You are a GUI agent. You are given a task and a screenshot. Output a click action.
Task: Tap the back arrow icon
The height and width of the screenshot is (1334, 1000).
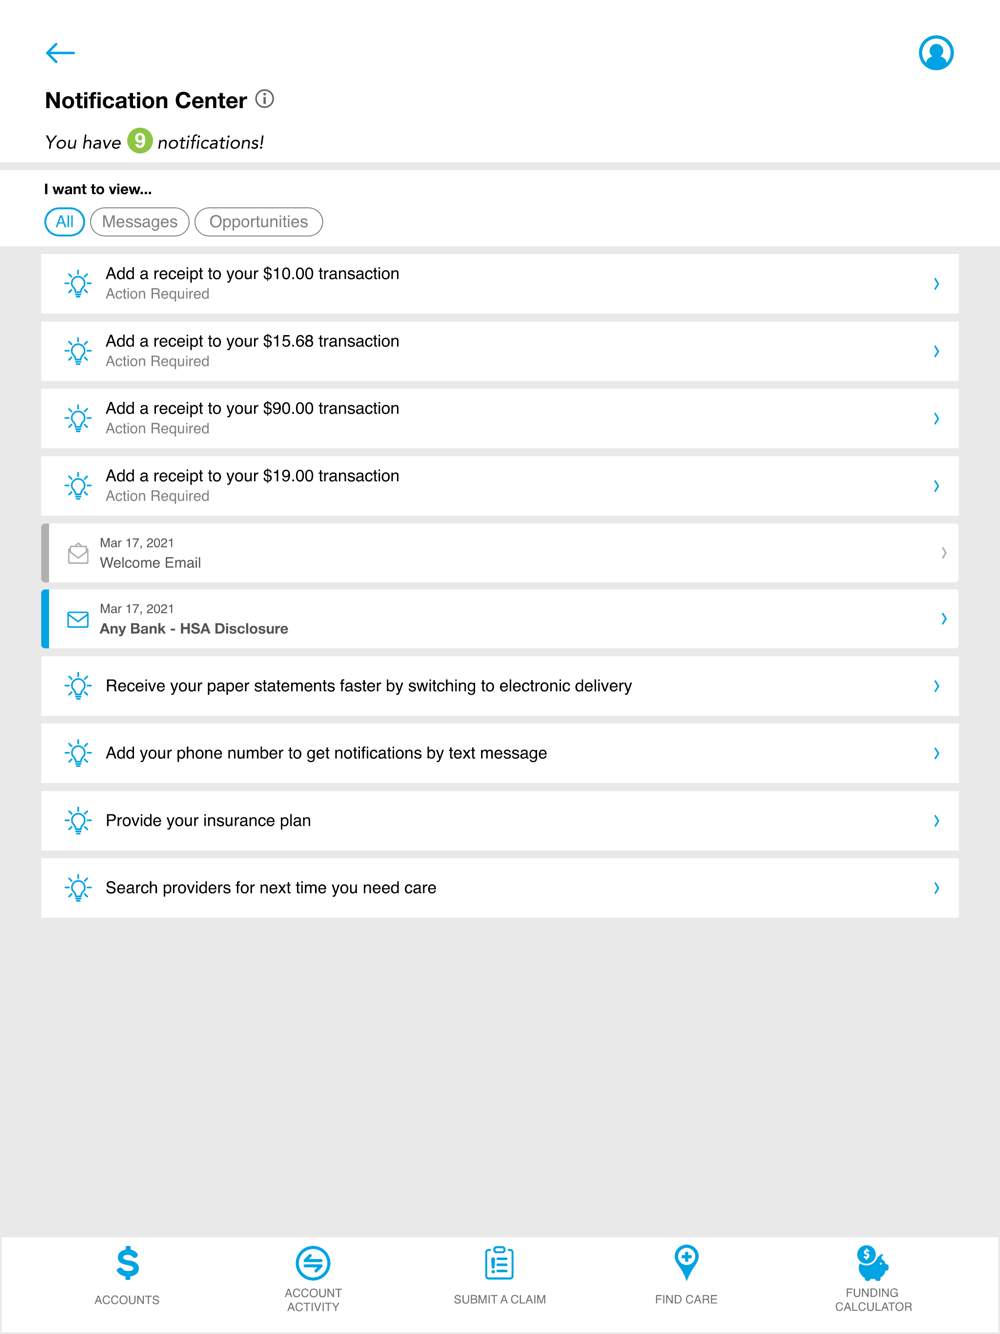[60, 53]
